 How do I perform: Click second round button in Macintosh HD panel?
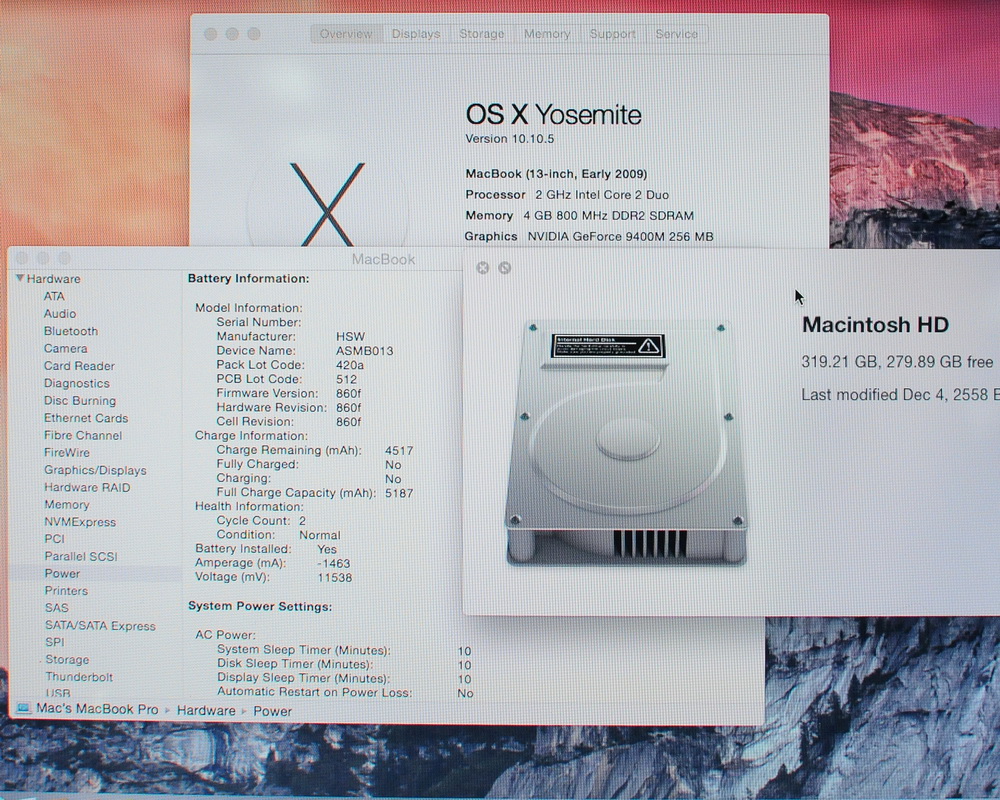[504, 268]
